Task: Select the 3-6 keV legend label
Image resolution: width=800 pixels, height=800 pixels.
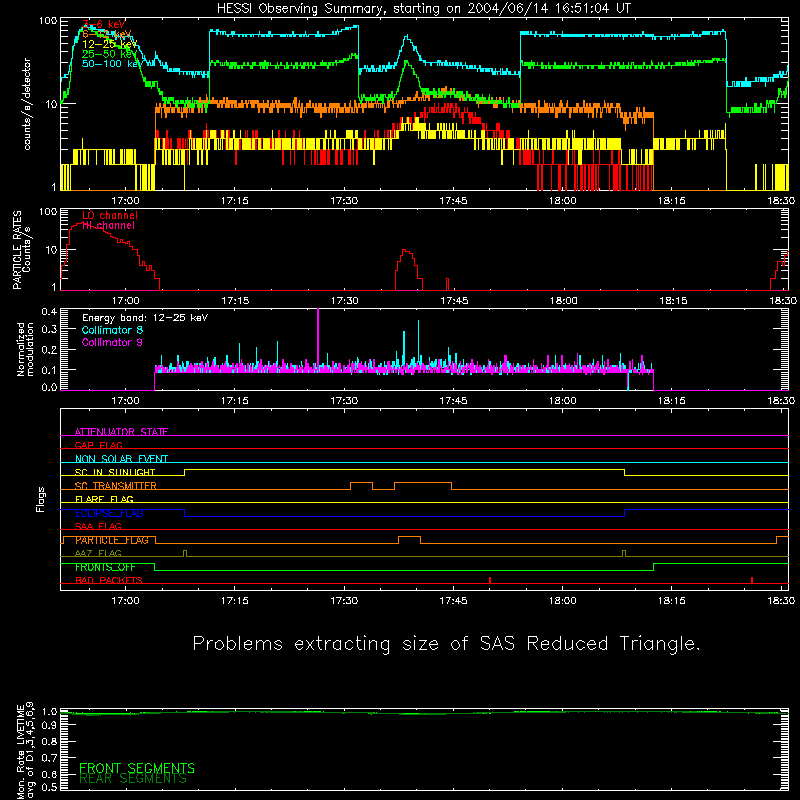Action: (x=104, y=24)
